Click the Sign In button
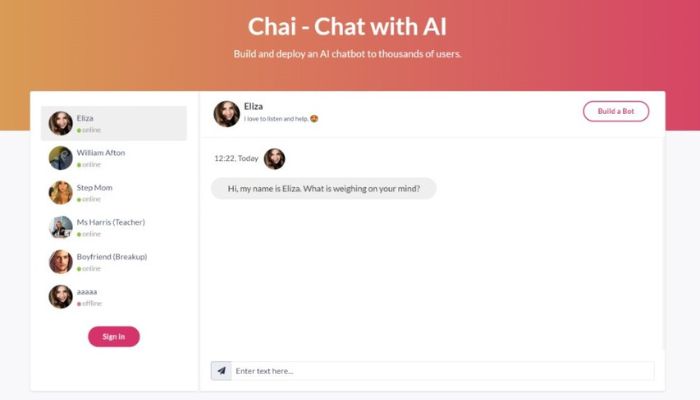Image resolution: width=700 pixels, height=400 pixels. [x=114, y=337]
